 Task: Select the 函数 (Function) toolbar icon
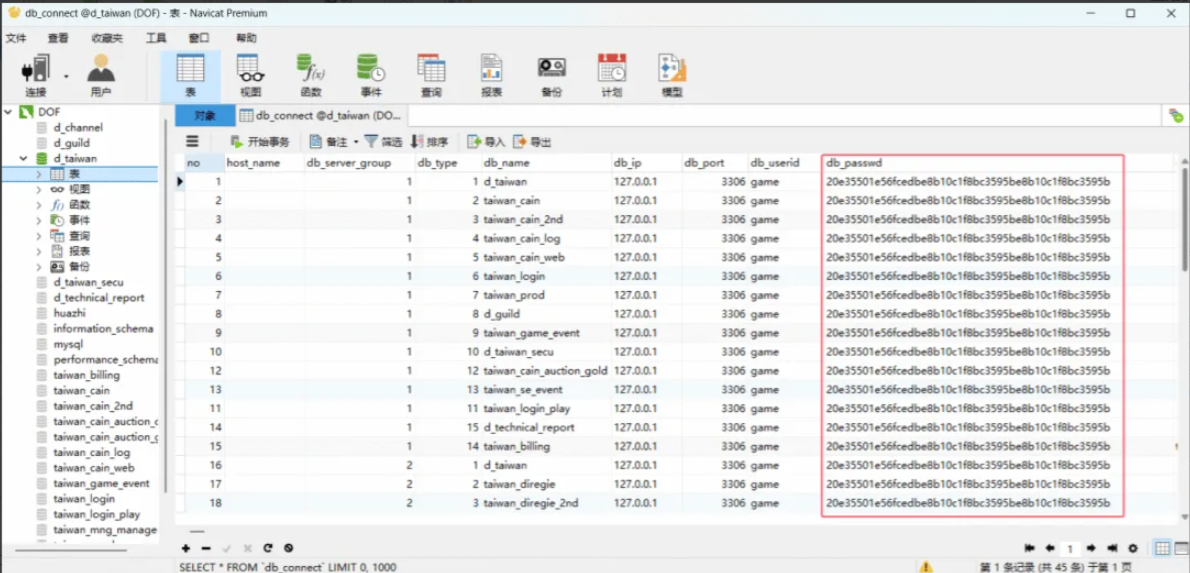(x=311, y=75)
